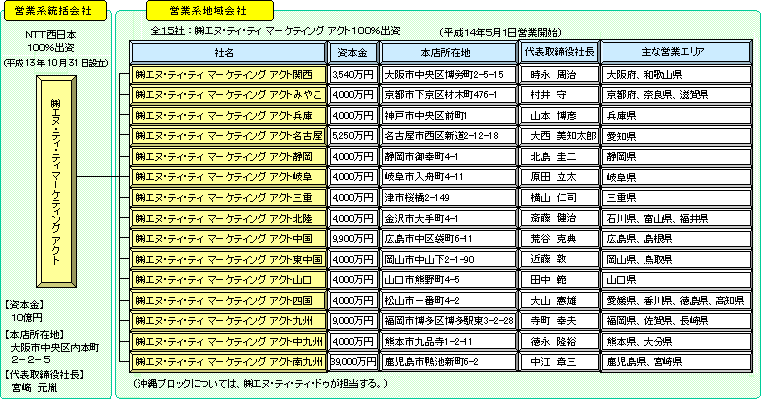Screen dimensions: 763x399
Task: Select the 本店所在地 column header
Action: coord(448,53)
